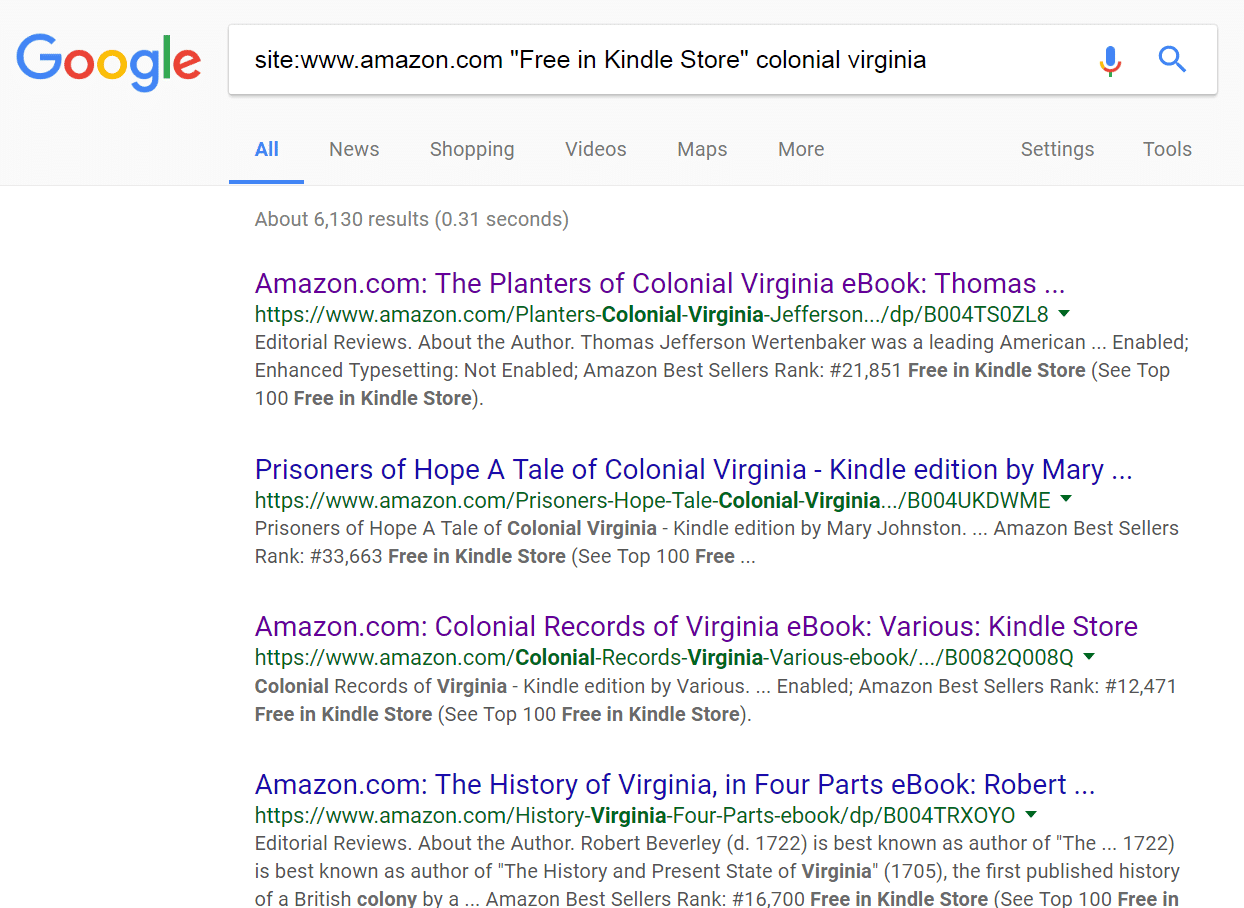Open the Maps tab

click(702, 149)
